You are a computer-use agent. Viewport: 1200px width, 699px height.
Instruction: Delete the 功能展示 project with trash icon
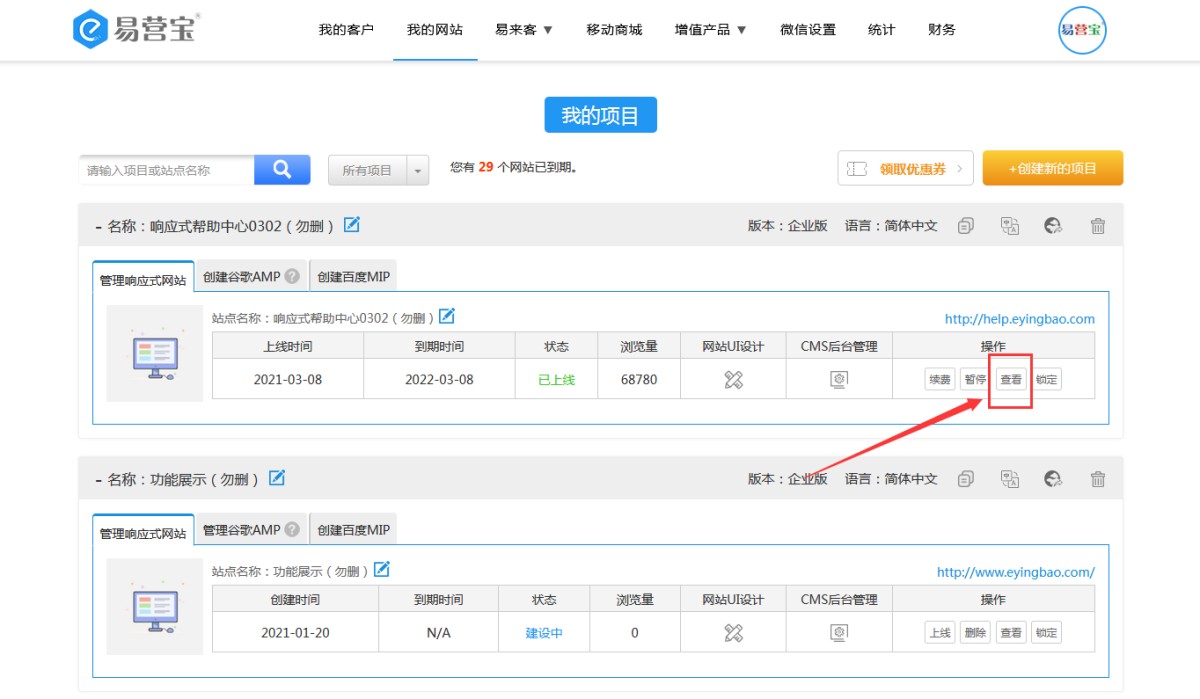pyautogui.click(x=1097, y=479)
